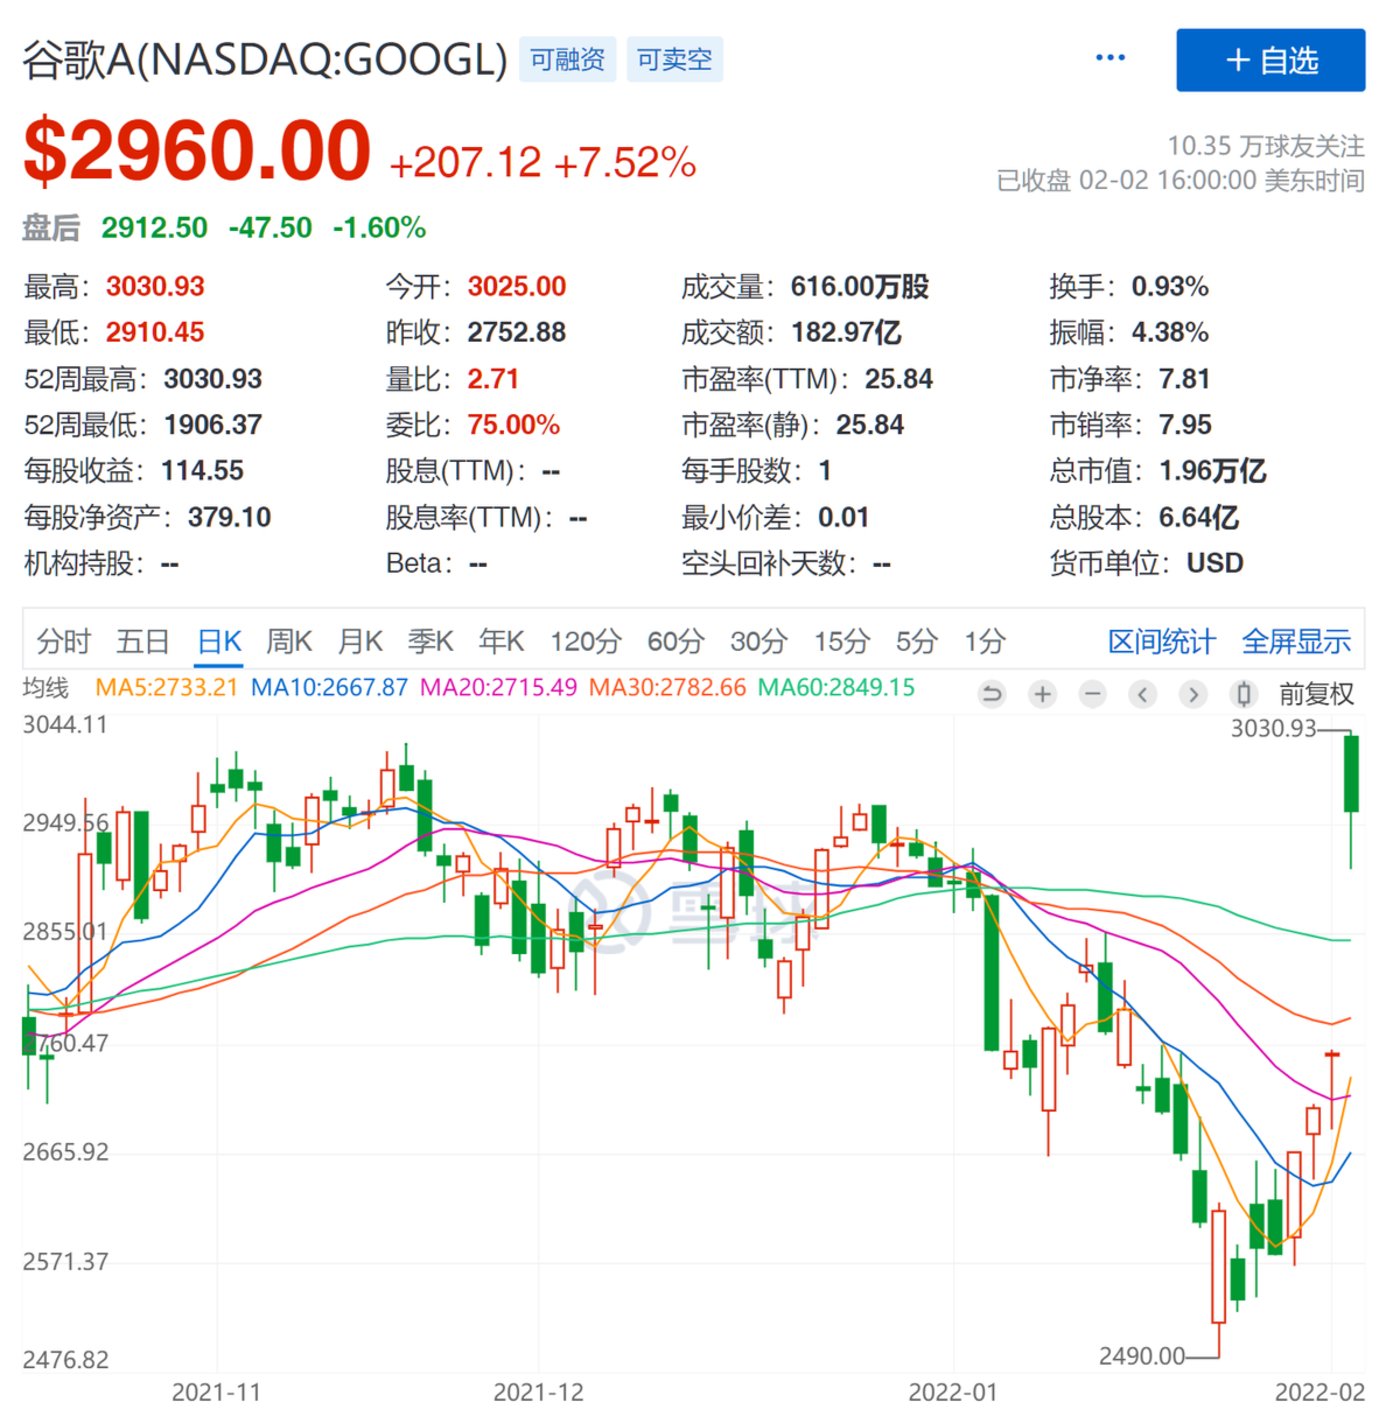This screenshot has width=1400, height=1416.
Task: Switch to the 60分 chart tab
Action: point(675,641)
